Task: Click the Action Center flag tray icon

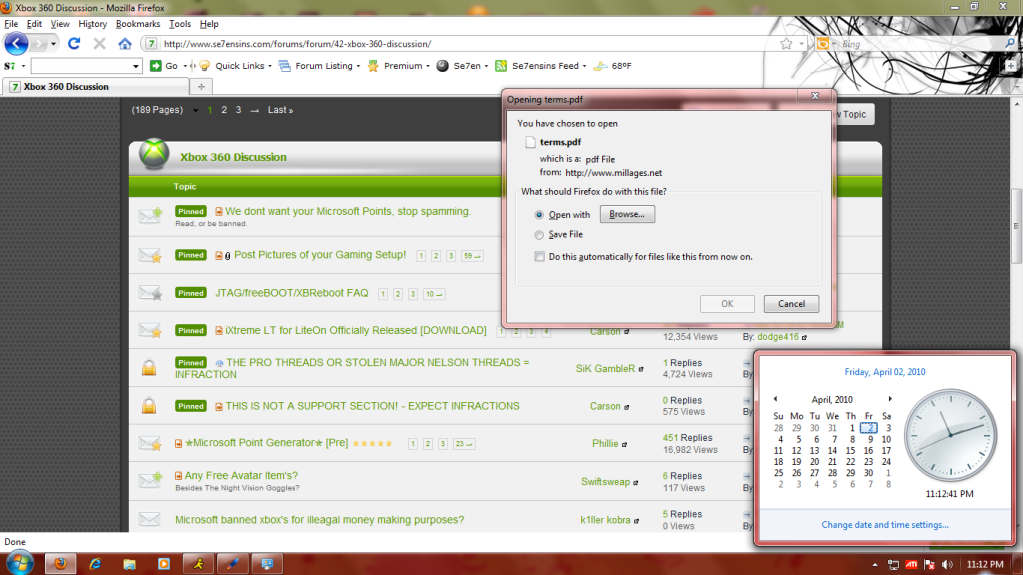Action: coord(929,565)
